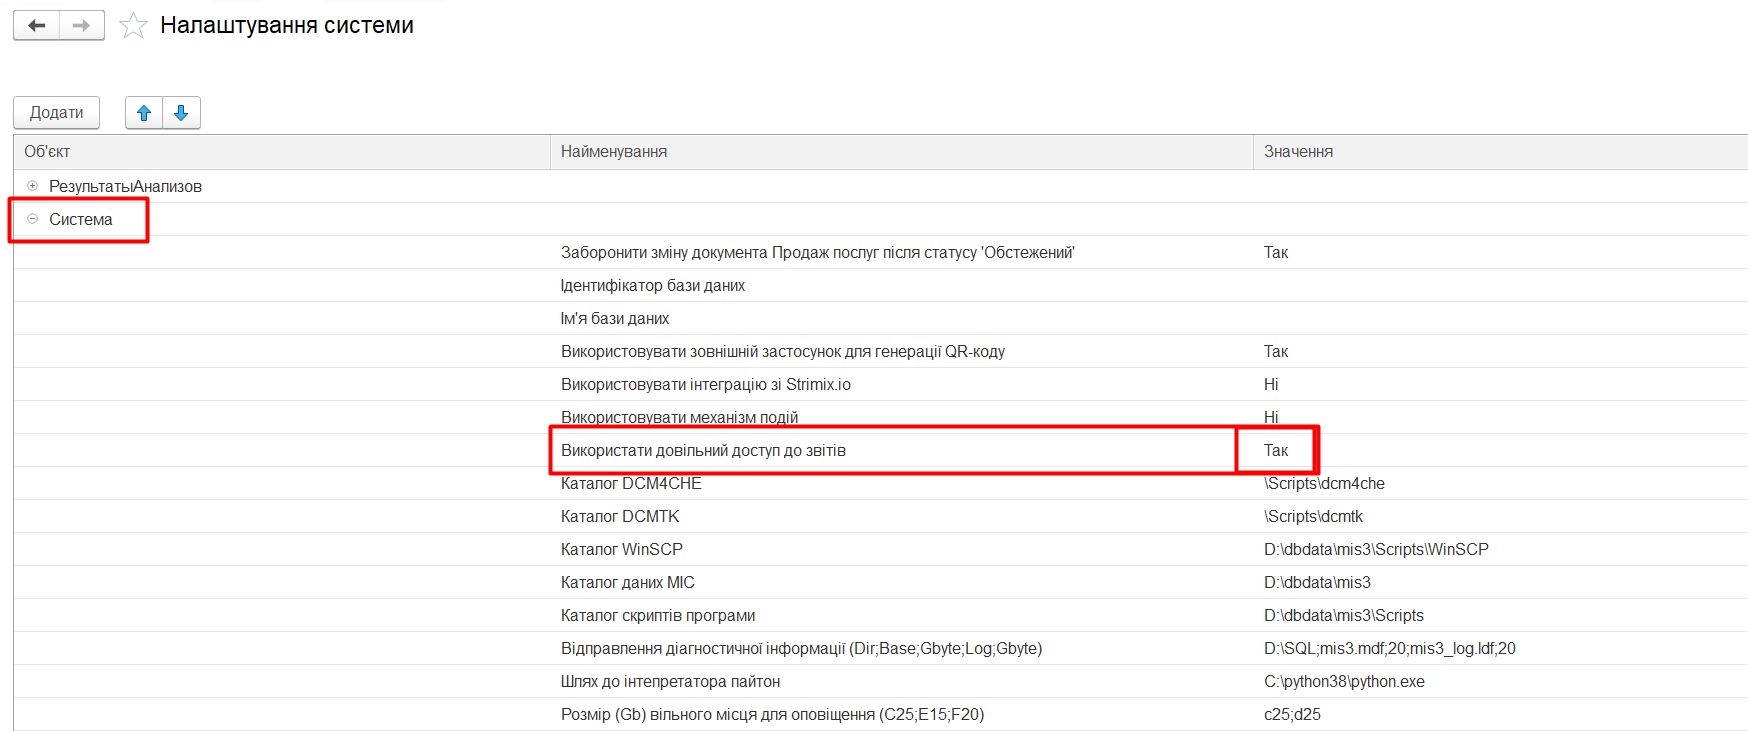Click the forward navigation arrow
The width and height of the screenshot is (1748, 731).
pyautogui.click(x=82, y=26)
